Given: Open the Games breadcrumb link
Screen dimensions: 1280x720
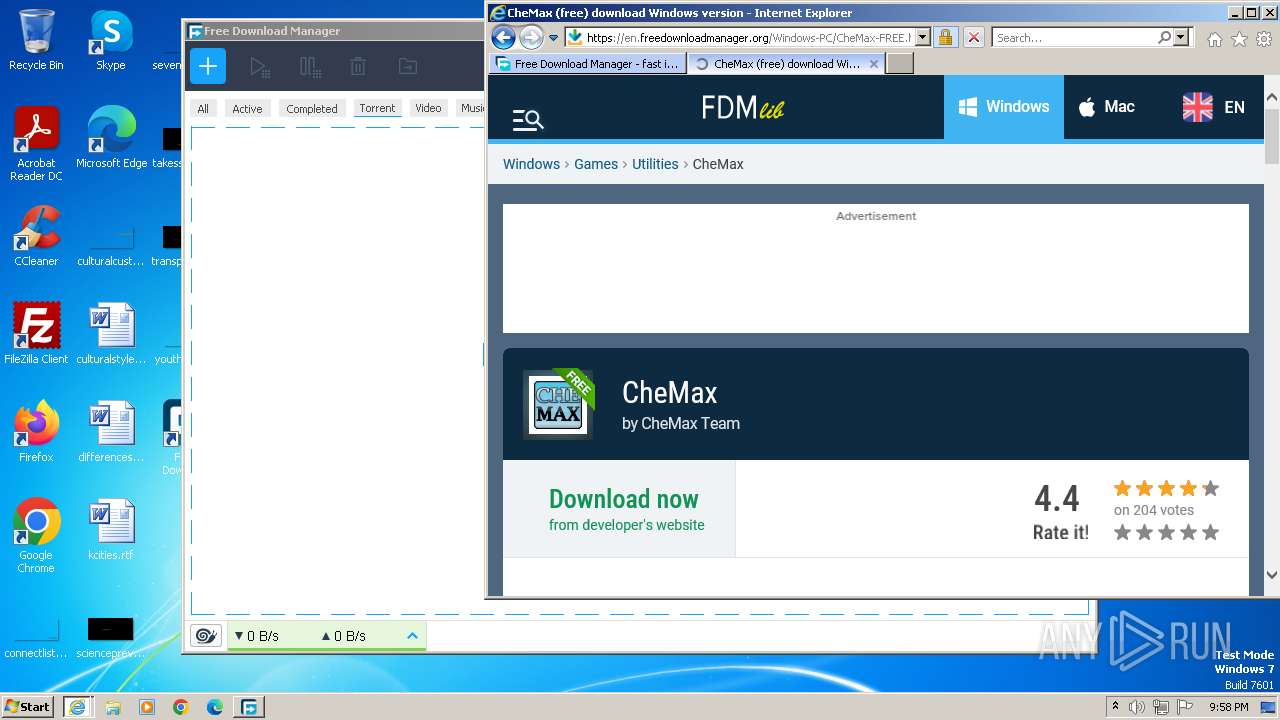Looking at the screenshot, I should pos(596,164).
